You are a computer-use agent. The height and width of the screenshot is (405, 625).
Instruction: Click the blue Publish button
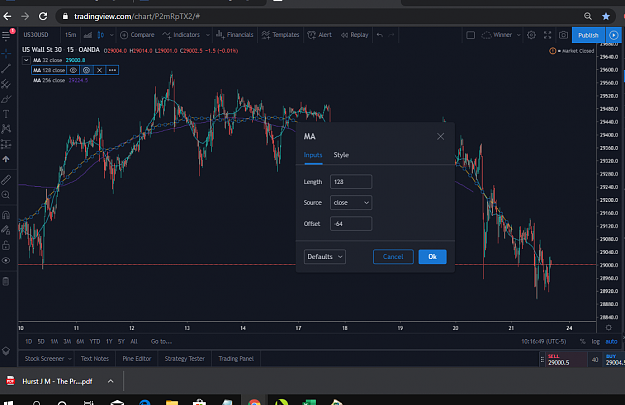tap(588, 35)
